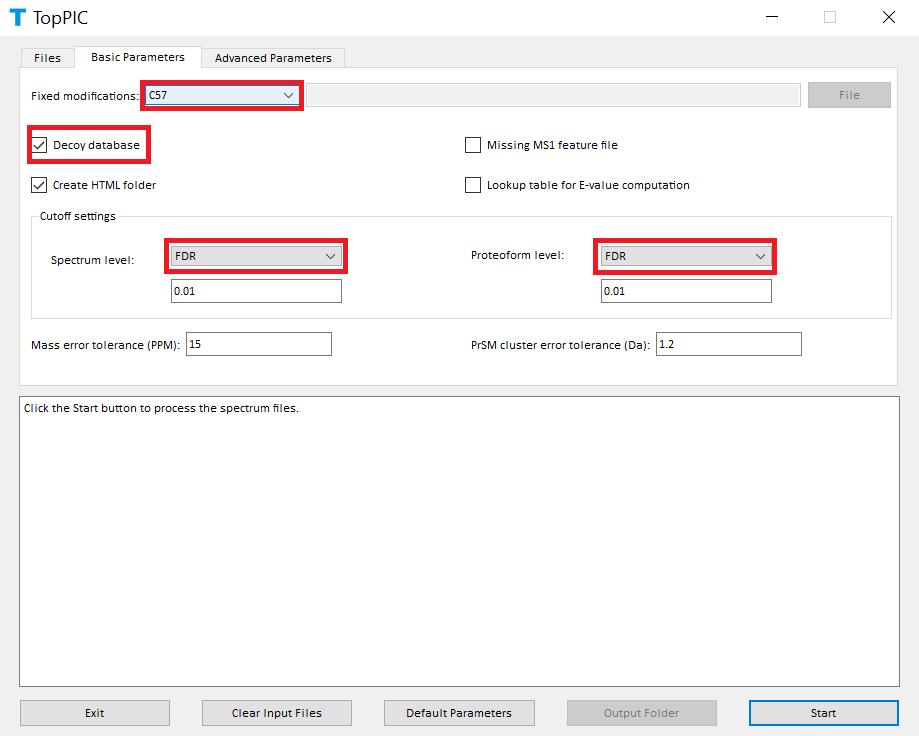Viewport: 919px width, 736px height.
Task: Expand the Proteoform level FDR dropdown
Action: (686, 256)
